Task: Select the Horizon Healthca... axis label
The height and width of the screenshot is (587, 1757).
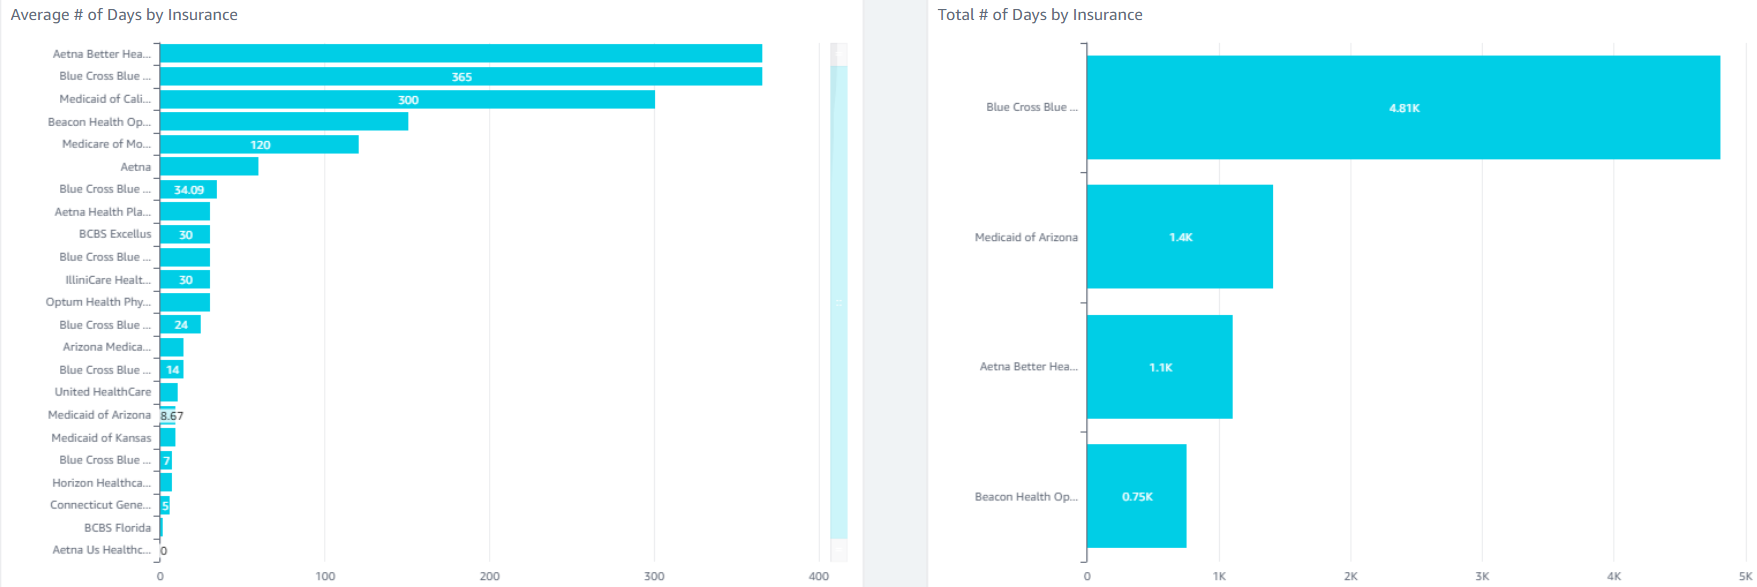Action: [x=101, y=483]
